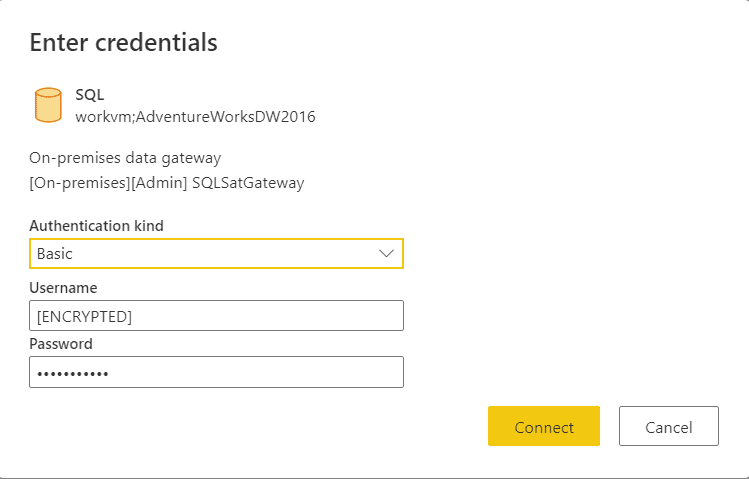Click the Connect button
The width and height of the screenshot is (749, 479).
(x=544, y=426)
